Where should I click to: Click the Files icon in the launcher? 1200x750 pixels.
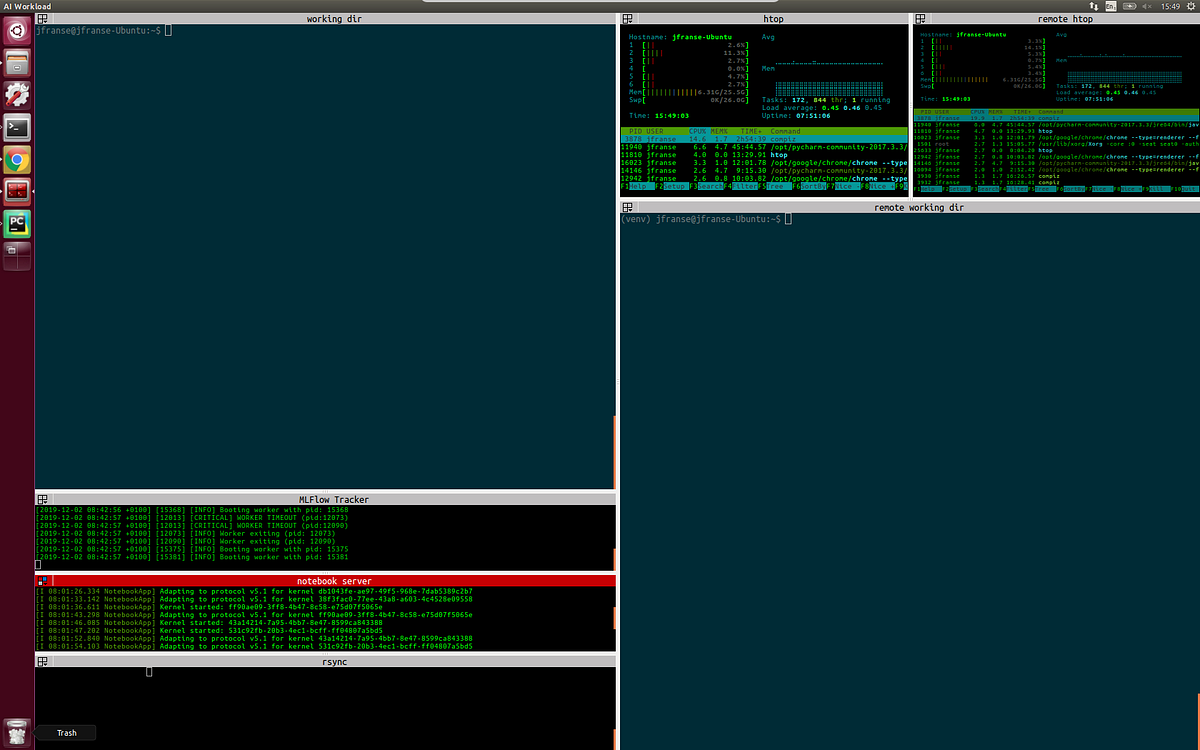pyautogui.click(x=15, y=62)
